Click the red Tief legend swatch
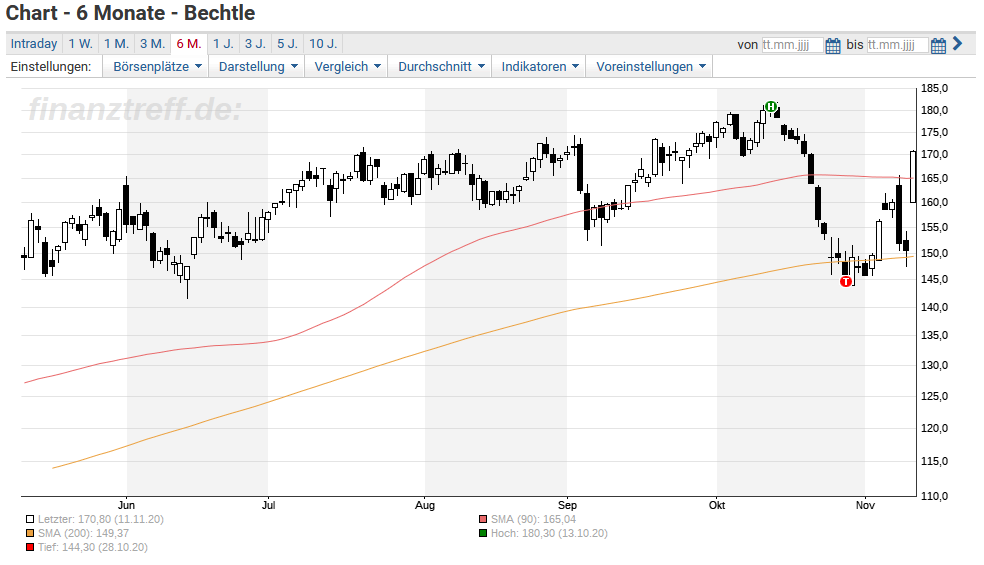 pos(29,547)
